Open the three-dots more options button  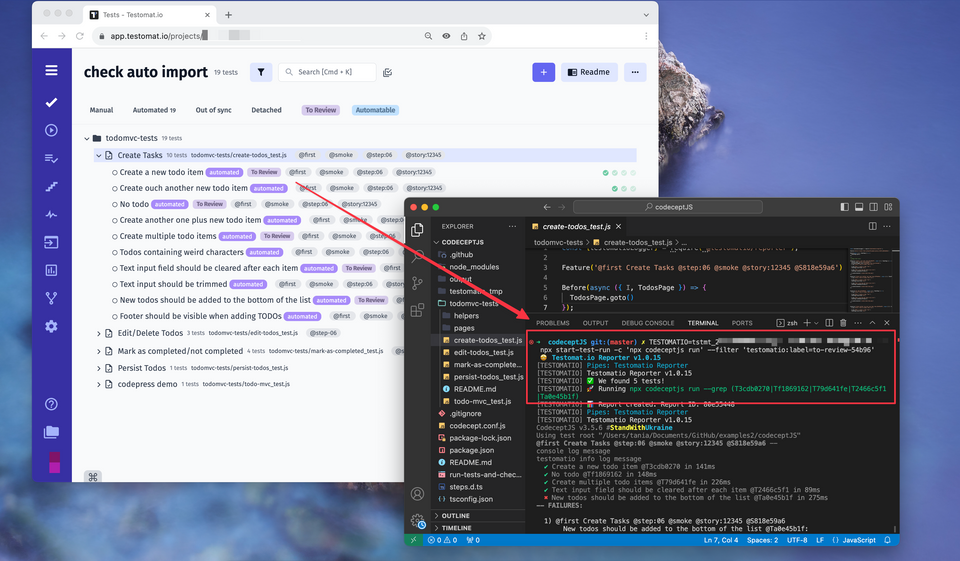pyautogui.click(x=635, y=72)
